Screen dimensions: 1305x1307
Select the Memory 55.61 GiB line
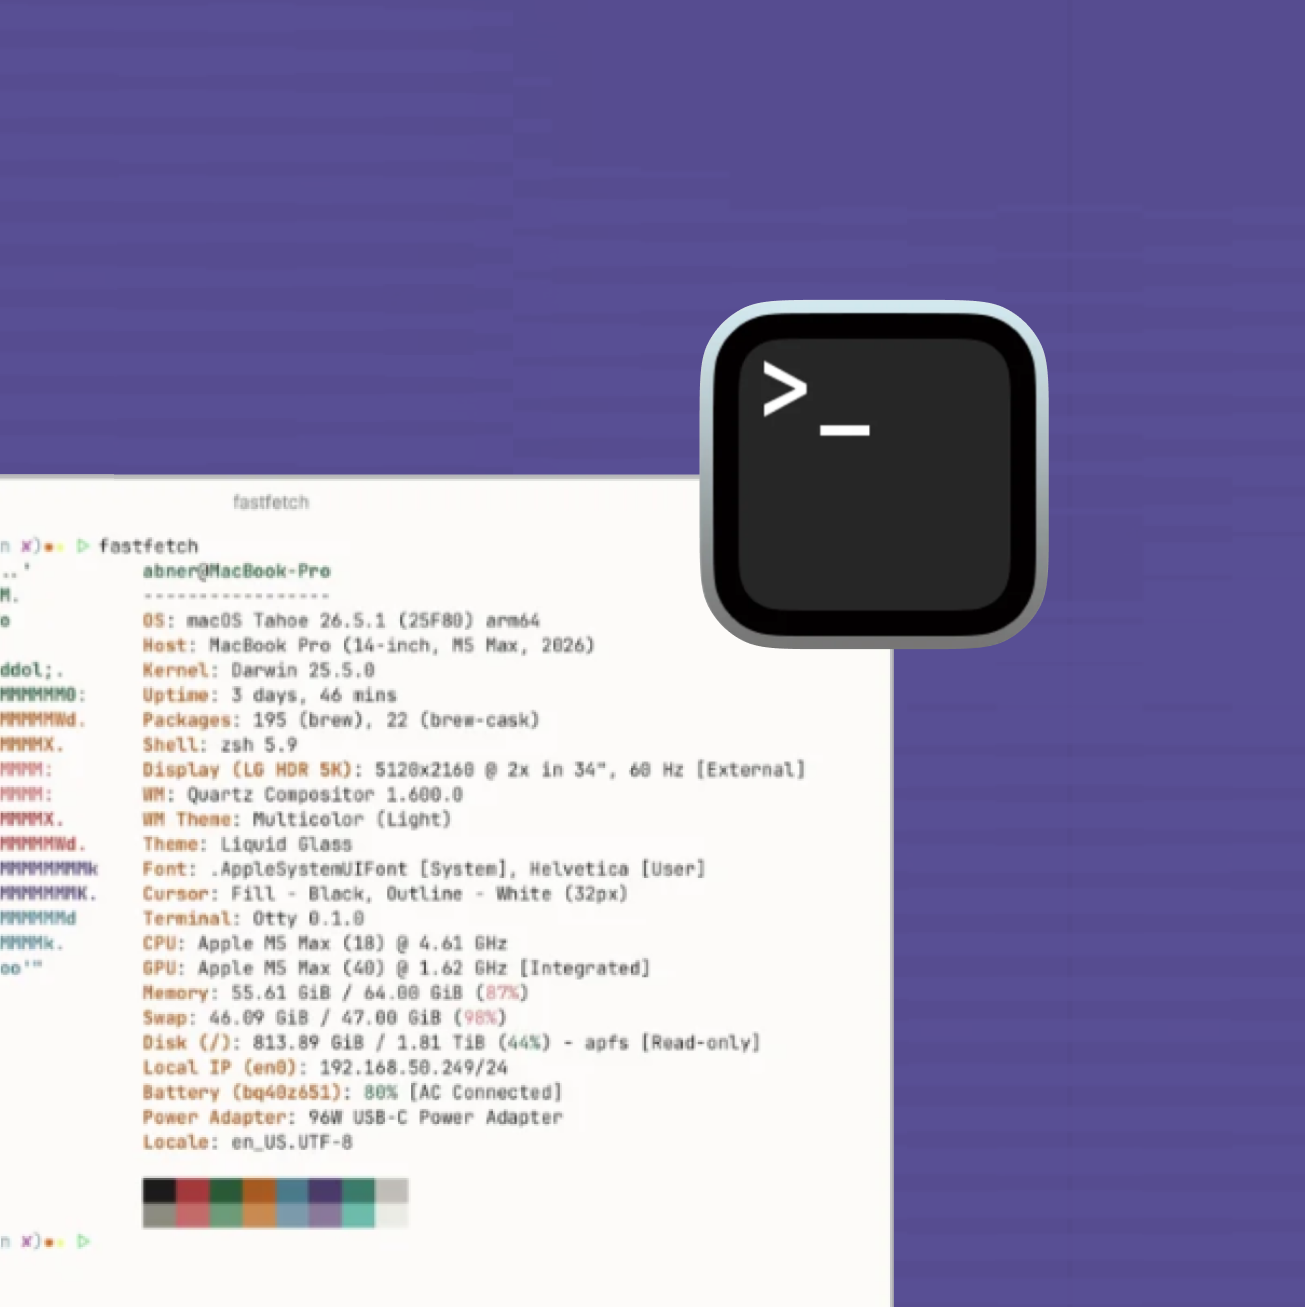335,993
